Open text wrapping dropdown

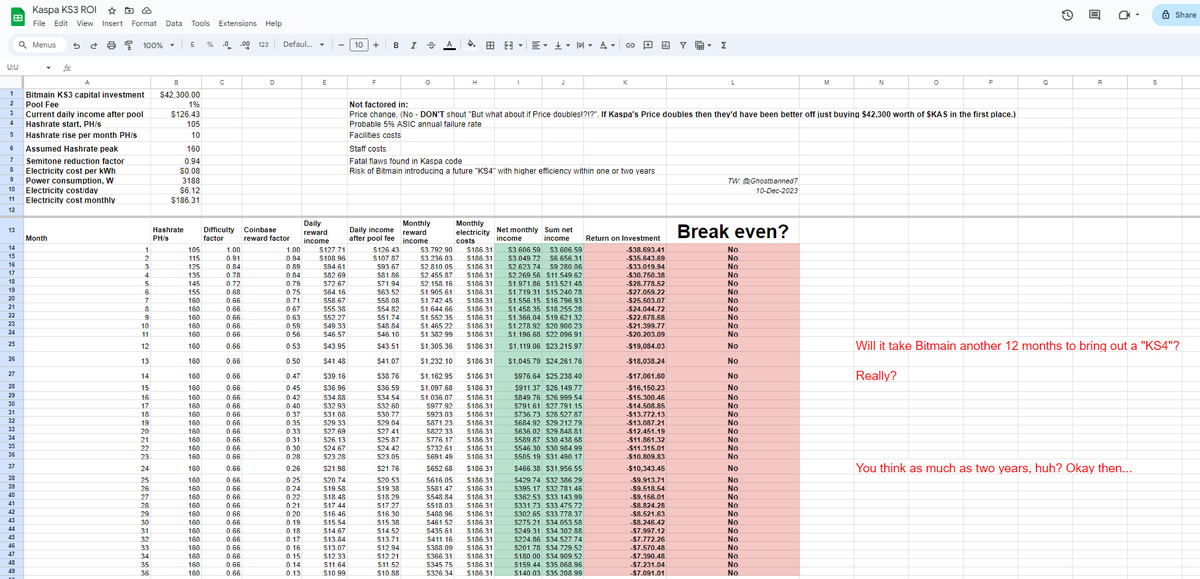pos(585,45)
